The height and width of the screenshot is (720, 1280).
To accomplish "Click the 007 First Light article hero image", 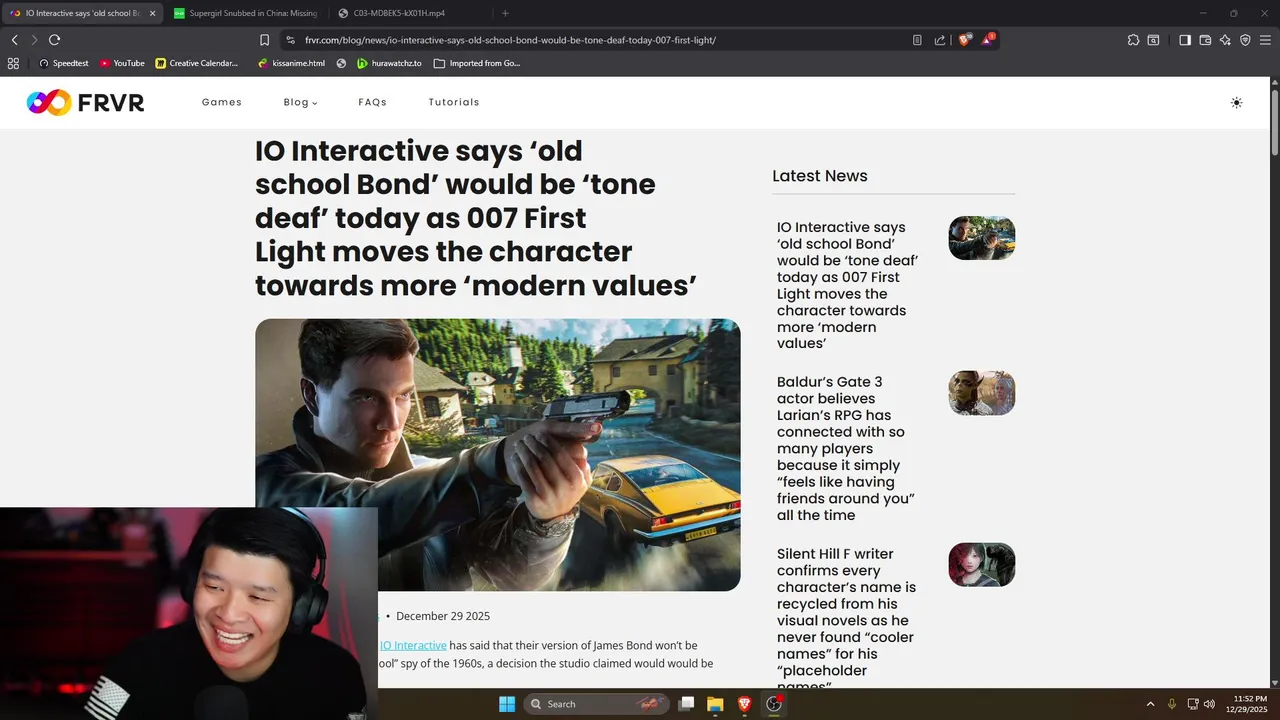I will pos(498,454).
